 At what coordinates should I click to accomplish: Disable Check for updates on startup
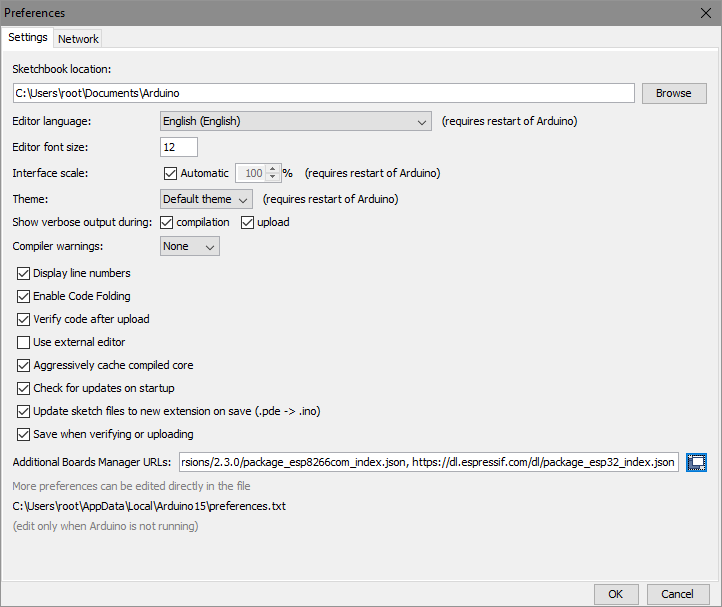coord(23,388)
